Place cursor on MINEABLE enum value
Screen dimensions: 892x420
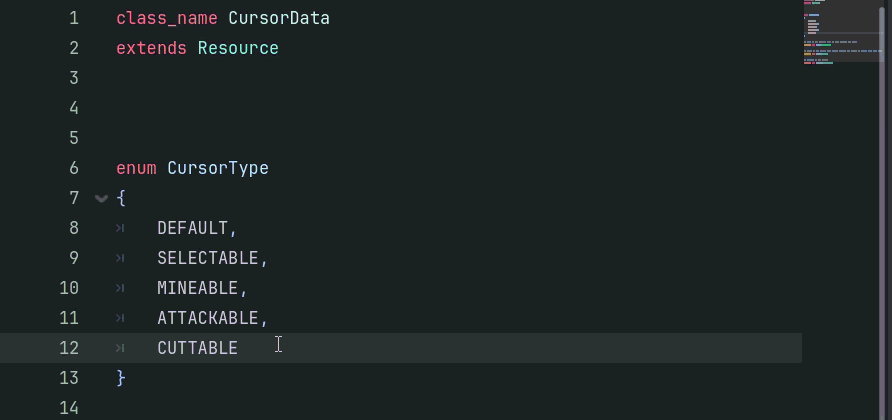[198, 288]
